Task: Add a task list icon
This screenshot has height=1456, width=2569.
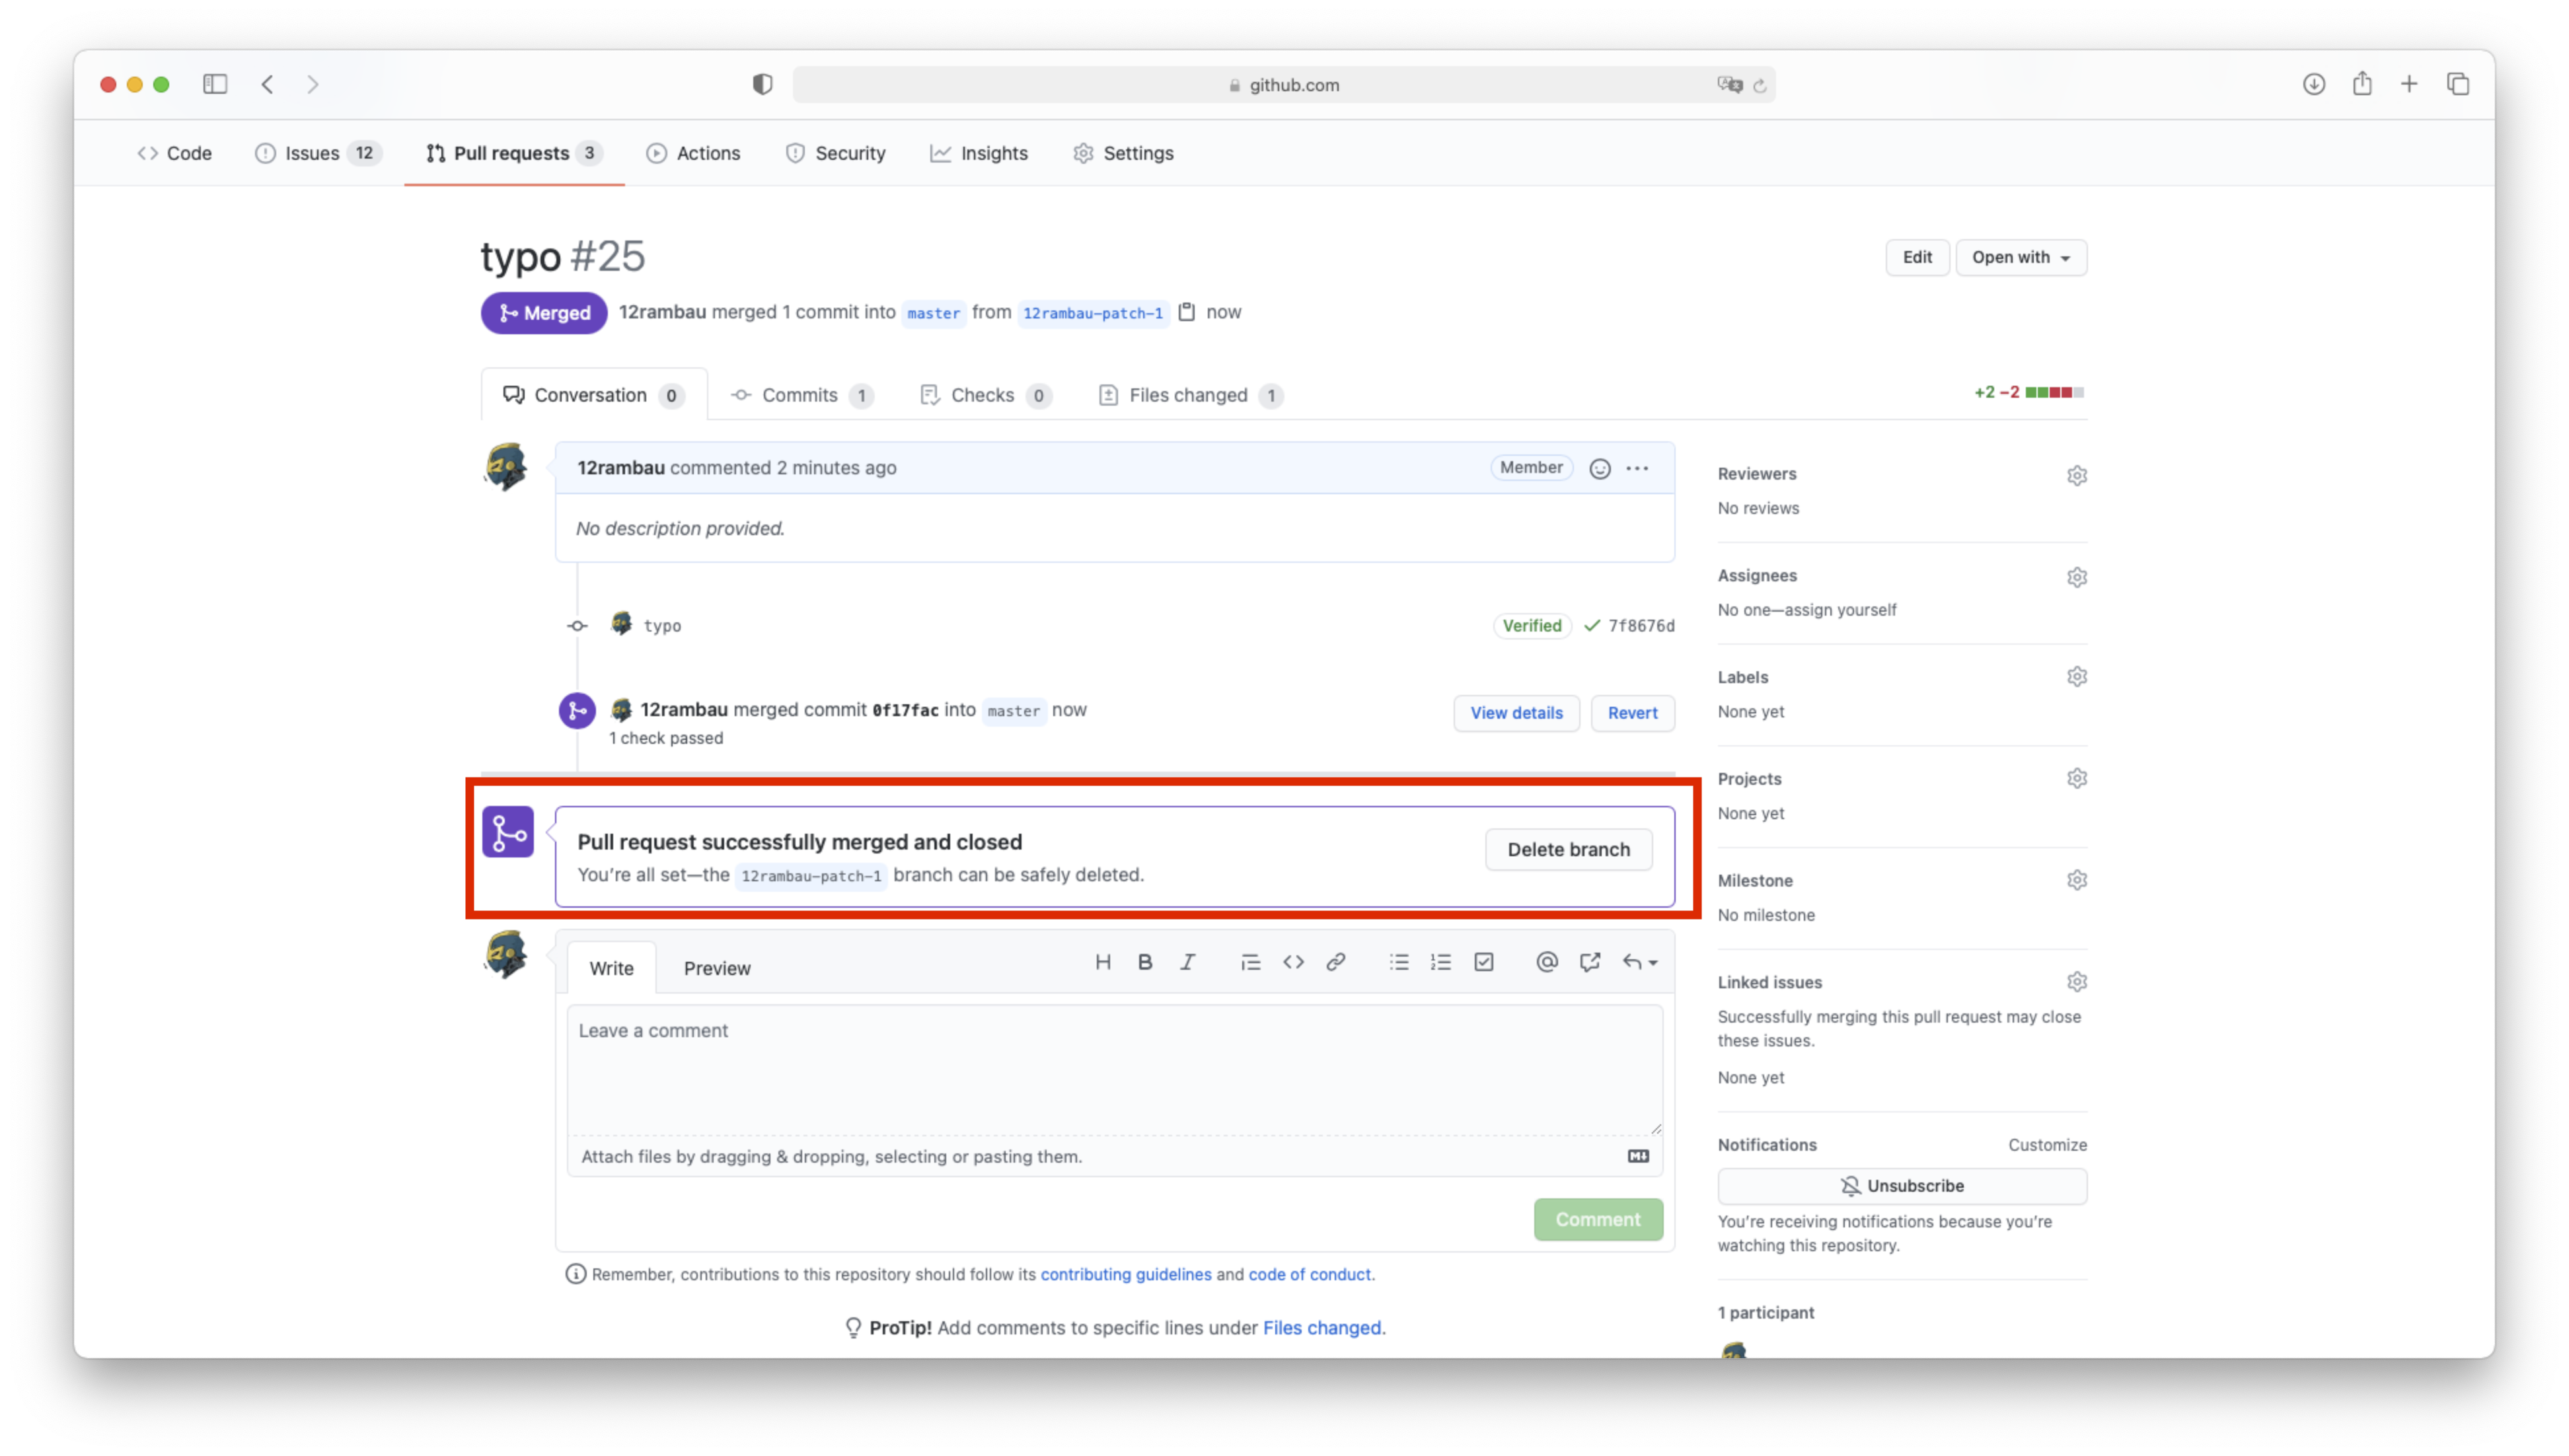Action: click(x=1483, y=962)
